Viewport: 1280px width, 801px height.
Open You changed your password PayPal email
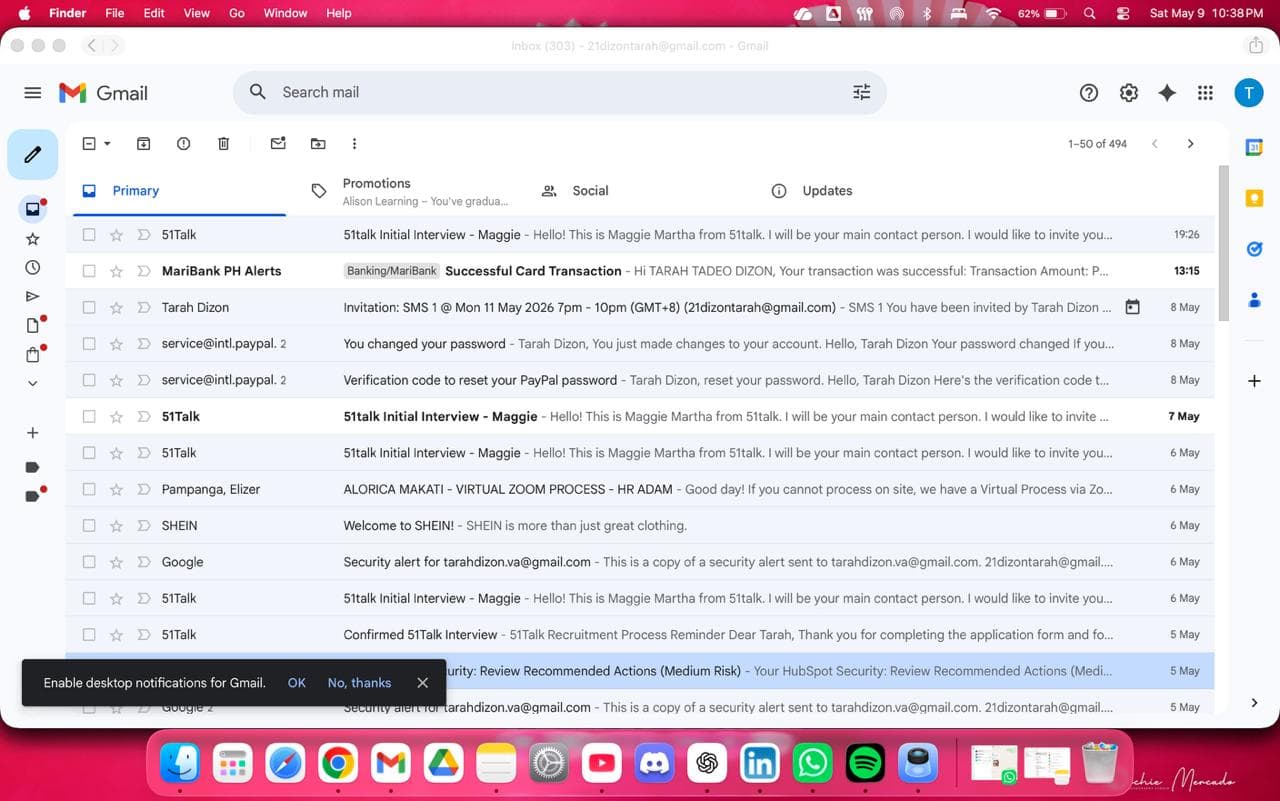[x=640, y=344]
